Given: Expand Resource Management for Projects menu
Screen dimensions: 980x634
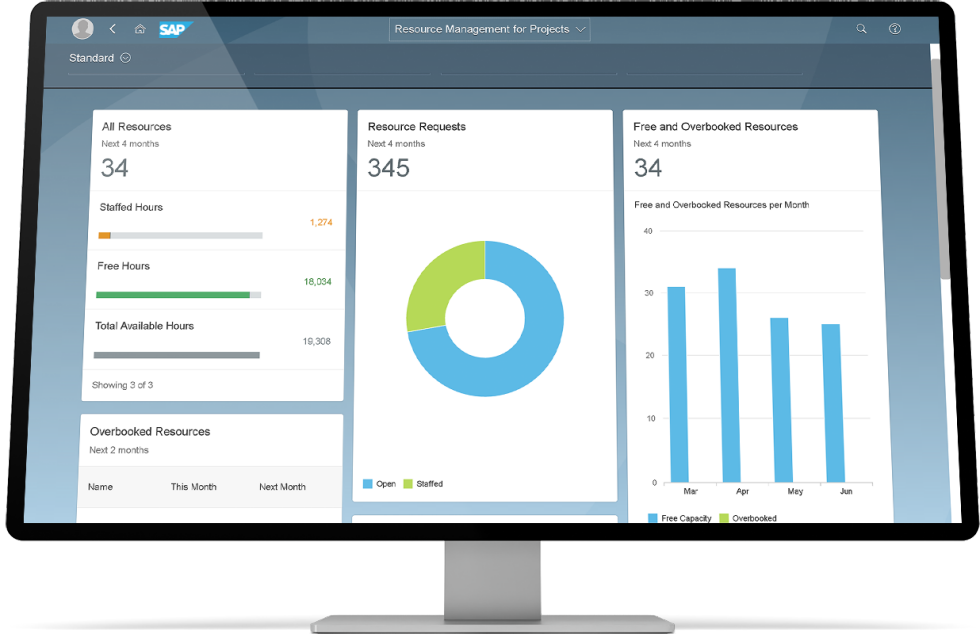Looking at the screenshot, I should coord(489,30).
